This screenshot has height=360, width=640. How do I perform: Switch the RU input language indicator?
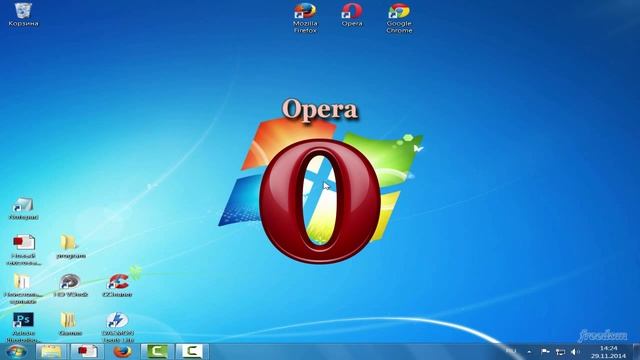[x=511, y=351]
